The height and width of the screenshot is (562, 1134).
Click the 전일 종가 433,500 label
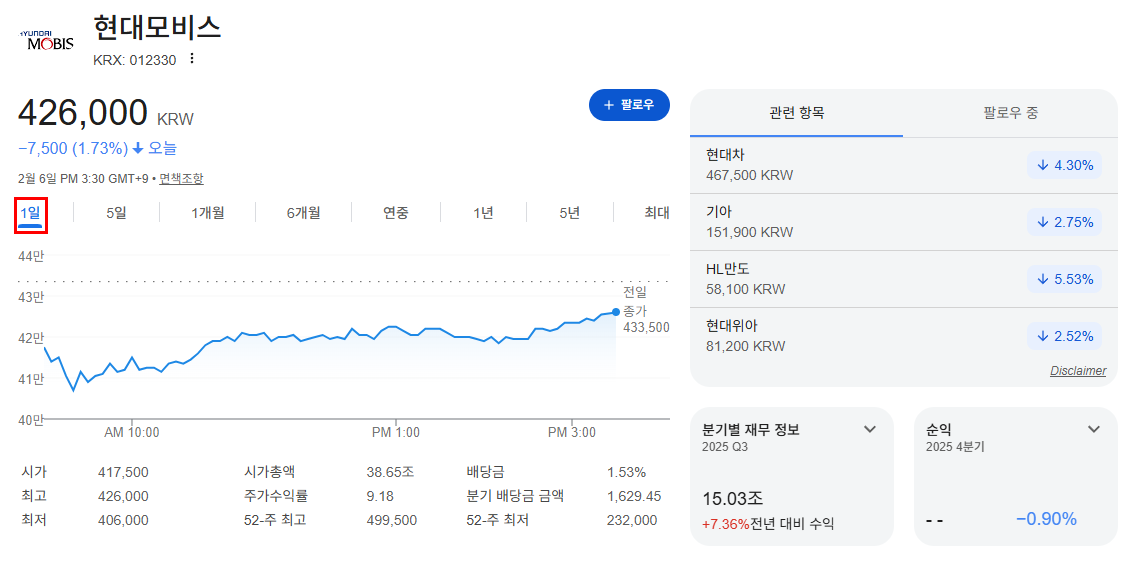[646, 310]
